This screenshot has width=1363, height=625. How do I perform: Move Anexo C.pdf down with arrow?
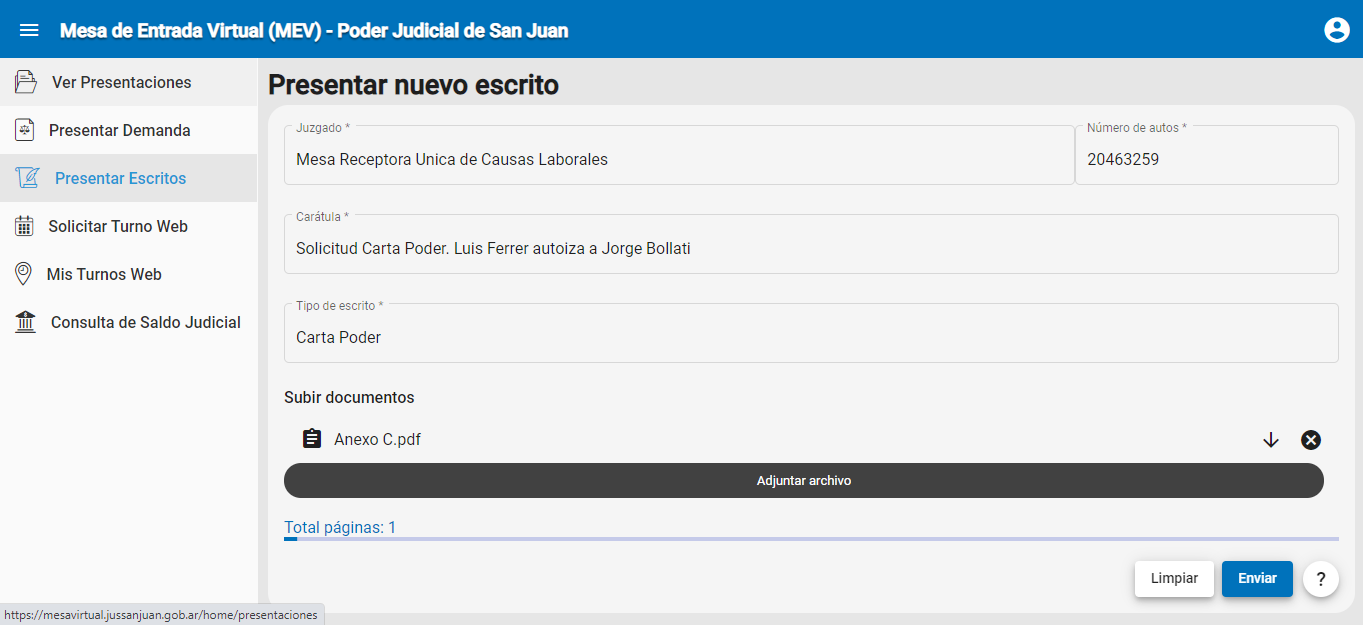tap(1271, 440)
